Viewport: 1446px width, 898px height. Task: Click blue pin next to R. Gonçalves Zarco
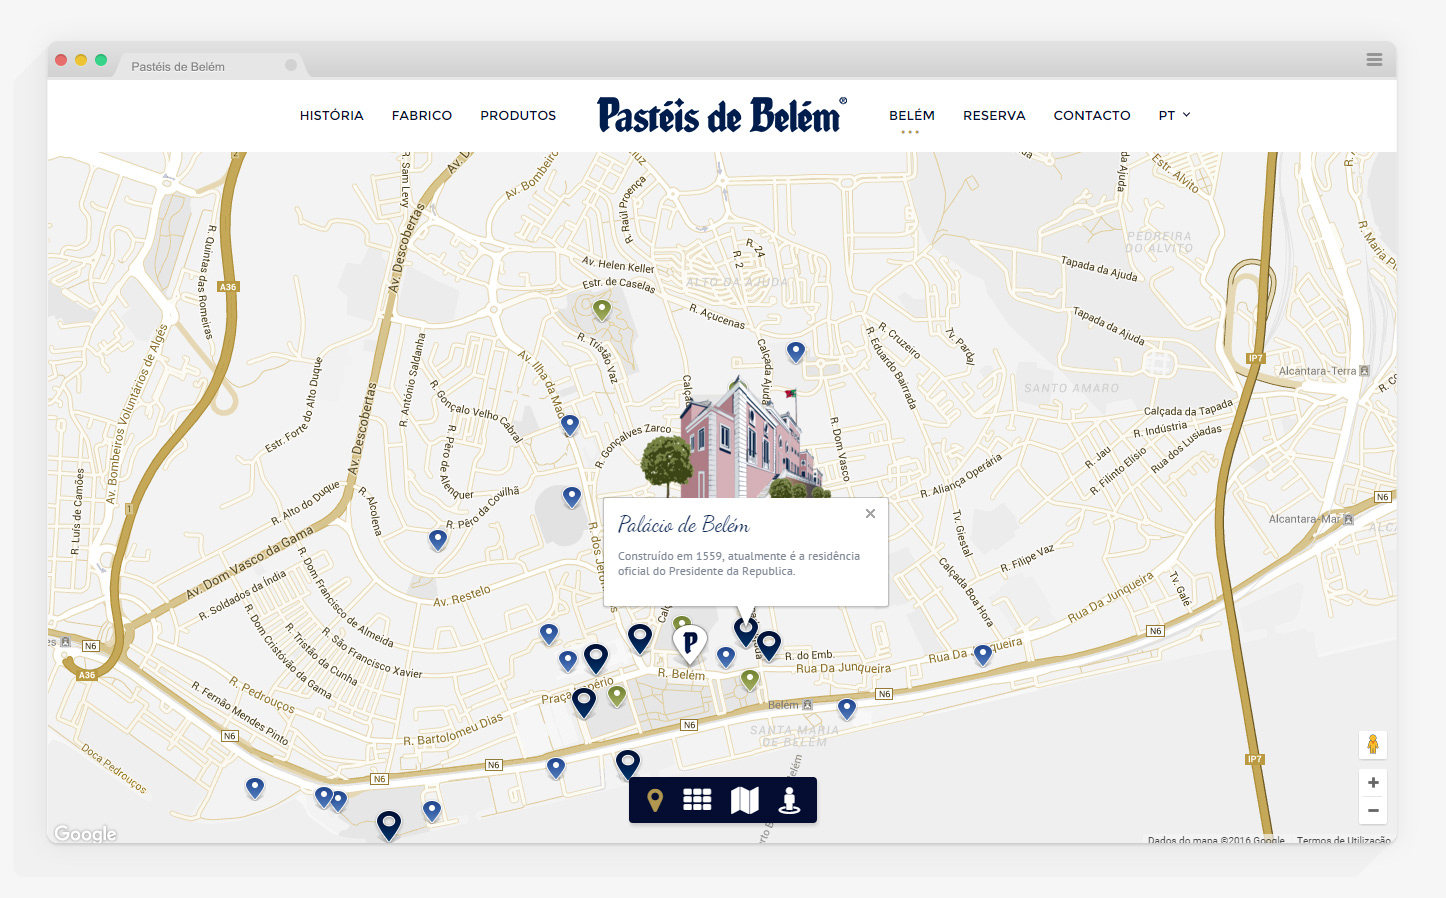coord(570,424)
